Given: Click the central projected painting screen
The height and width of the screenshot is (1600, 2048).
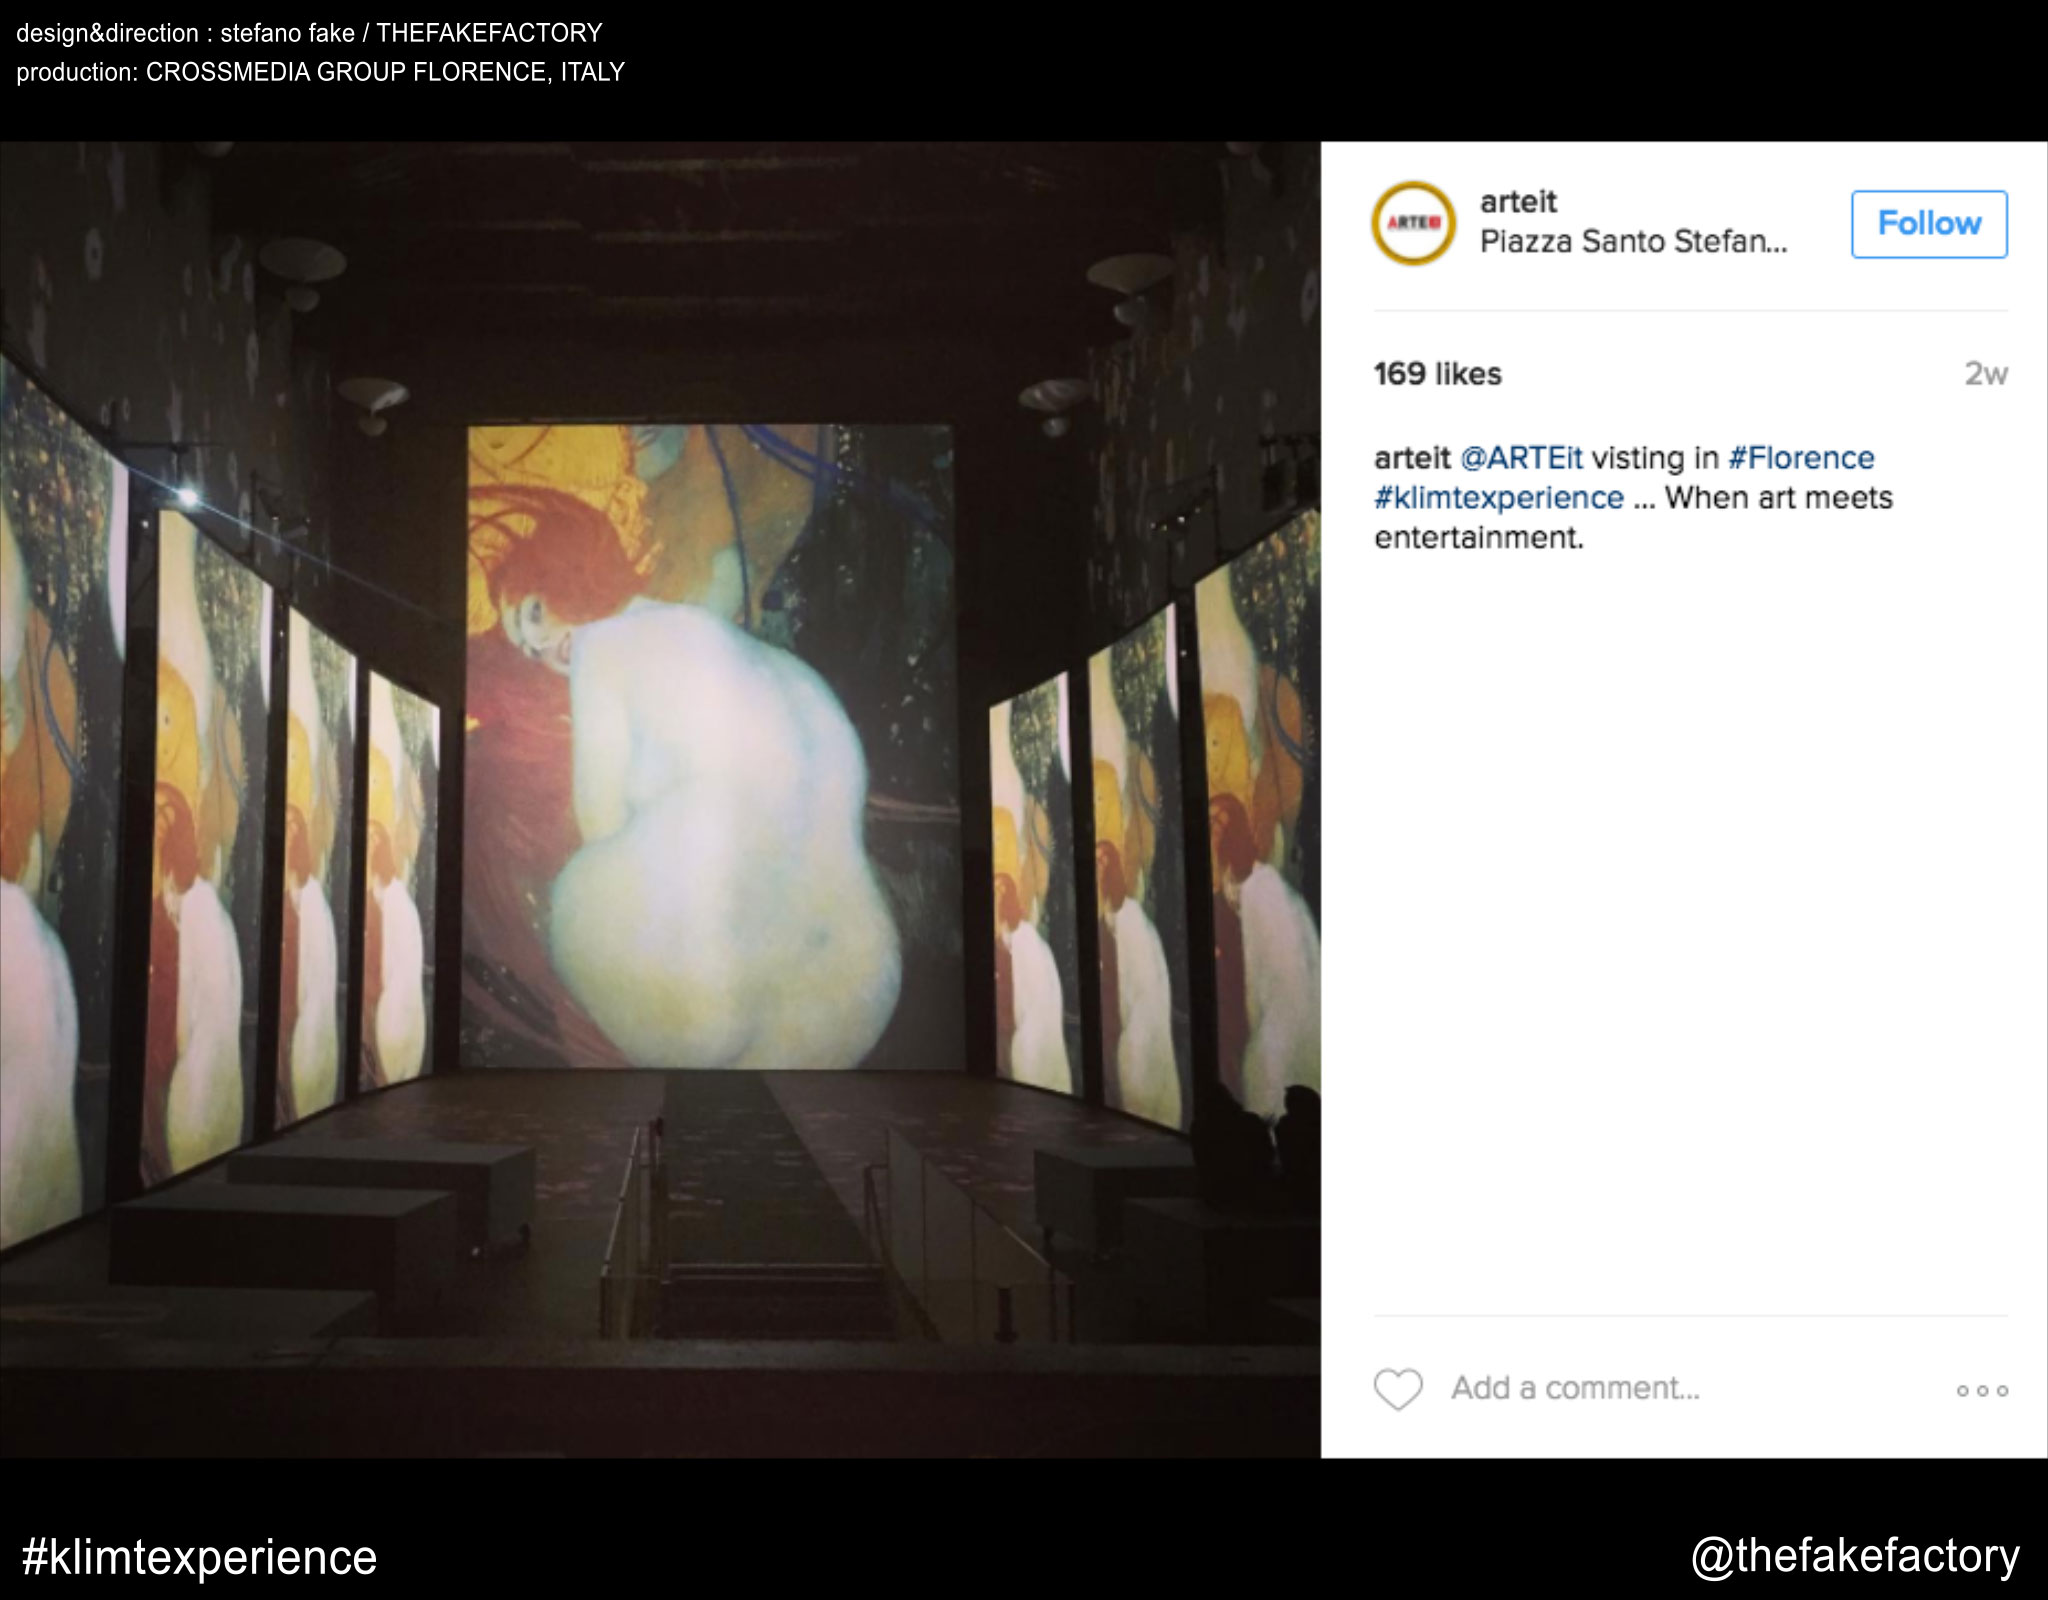Looking at the screenshot, I should click(710, 745).
